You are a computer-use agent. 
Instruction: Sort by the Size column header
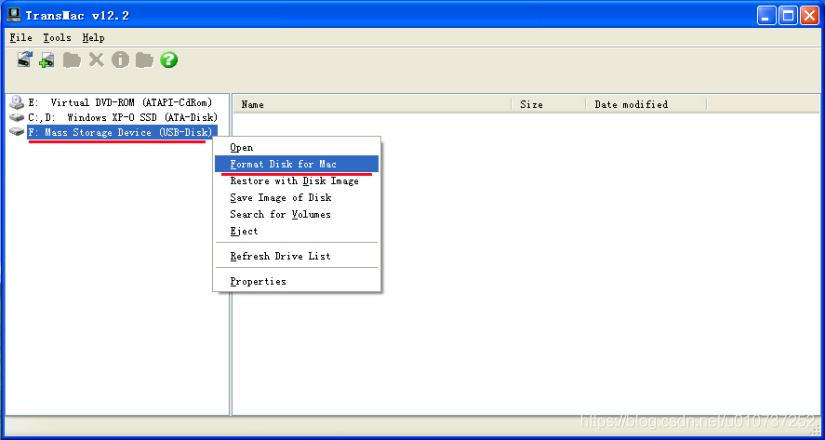pos(549,104)
